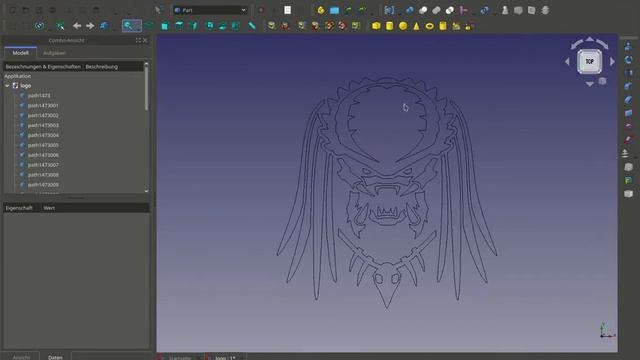Image resolution: width=640 pixels, height=360 pixels.
Task: Click the first Part tool in right sidebar
Action: 628,47
